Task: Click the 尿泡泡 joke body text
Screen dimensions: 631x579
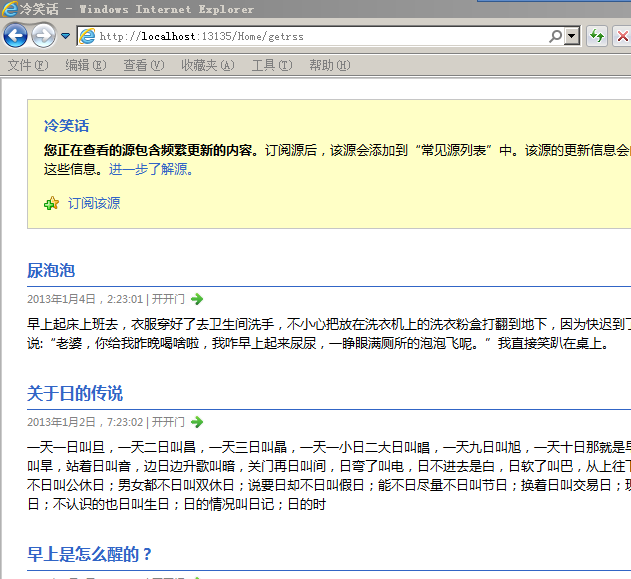Action: (329, 333)
